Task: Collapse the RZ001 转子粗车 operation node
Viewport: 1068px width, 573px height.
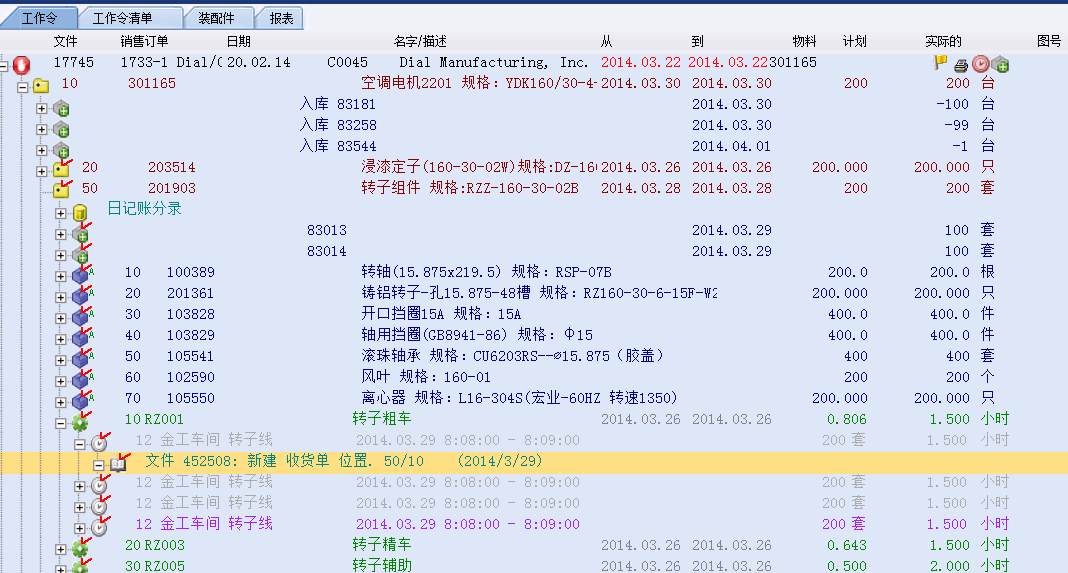Action: [61, 422]
